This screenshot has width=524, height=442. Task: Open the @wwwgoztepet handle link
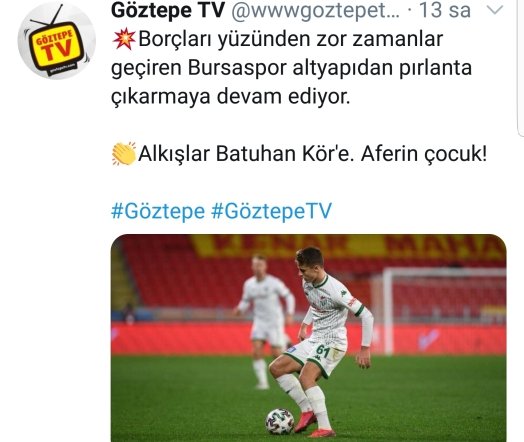coord(315,11)
